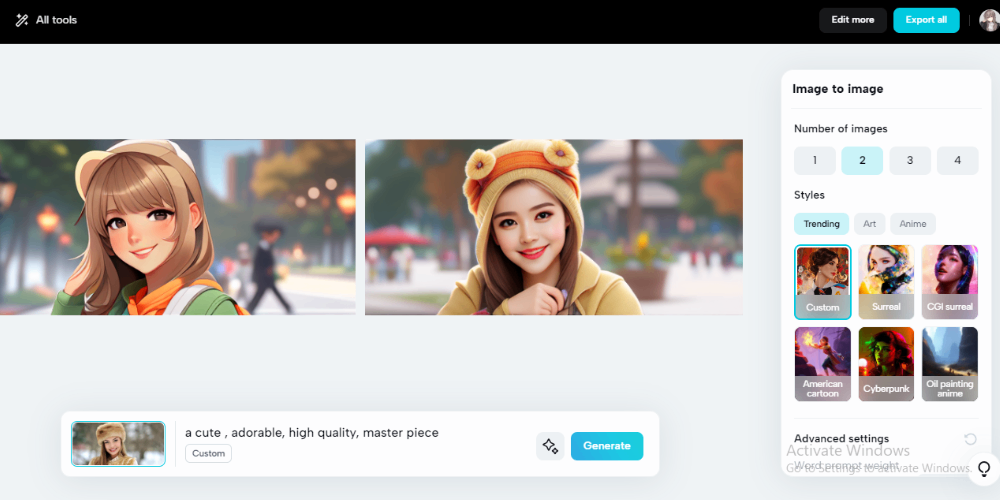This screenshot has height=500, width=1000.
Task: Click the Custom style tag under prompt
Action: (x=209, y=453)
